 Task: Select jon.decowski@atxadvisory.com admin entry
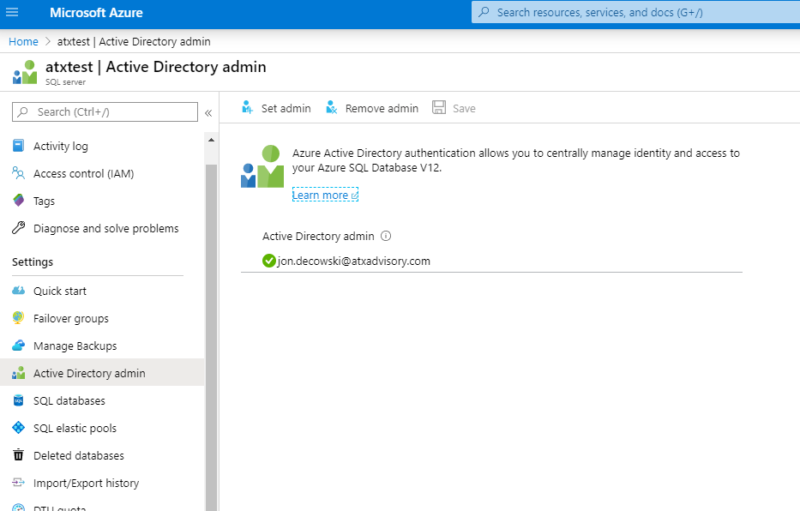[354, 261]
